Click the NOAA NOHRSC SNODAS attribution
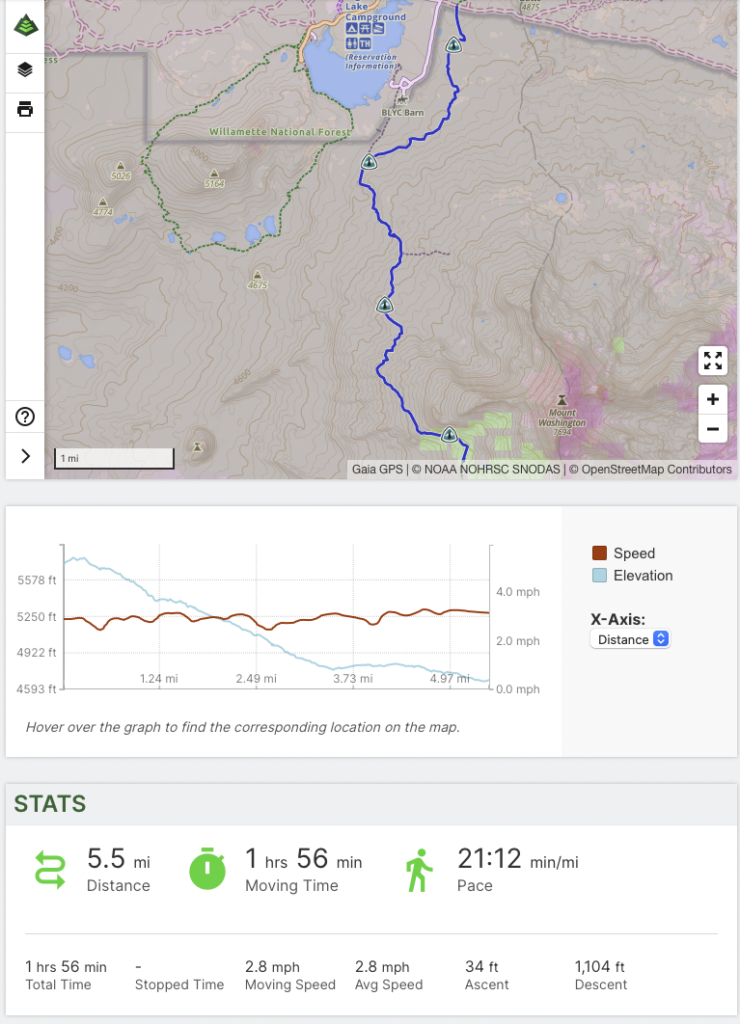Screen dimensions: 740x1024 [488, 469]
